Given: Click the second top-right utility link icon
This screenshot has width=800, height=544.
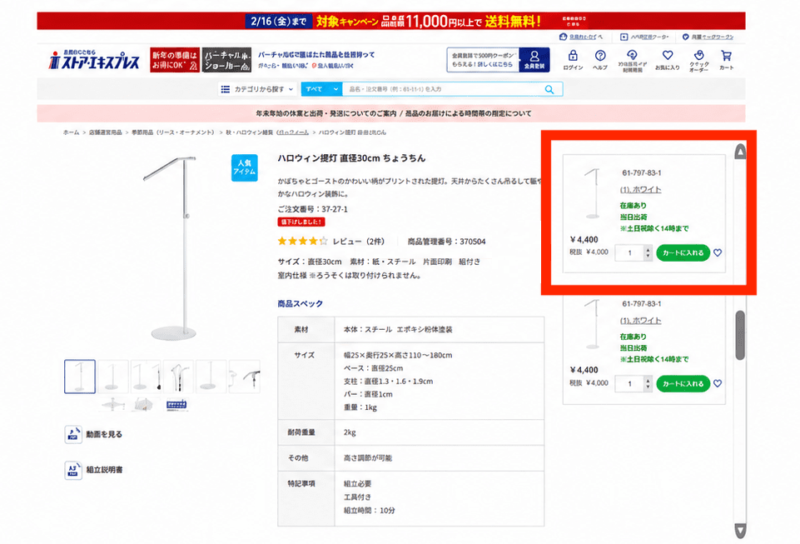Looking at the screenshot, I should pos(623,37).
